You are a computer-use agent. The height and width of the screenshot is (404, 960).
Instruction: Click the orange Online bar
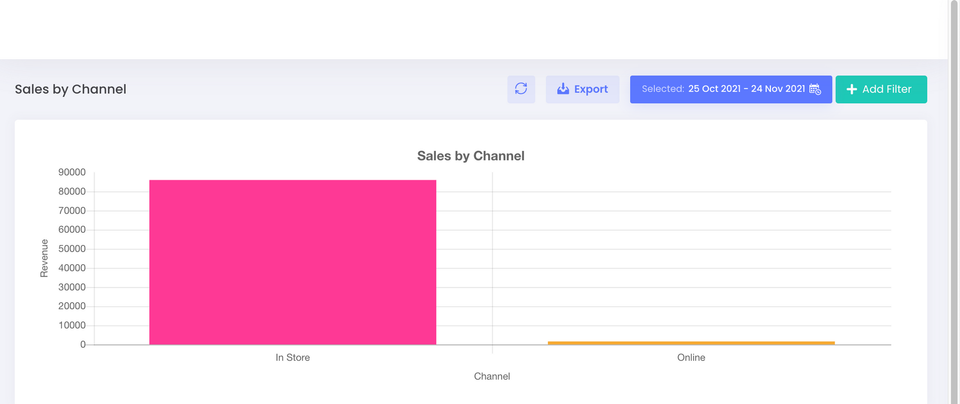click(x=691, y=343)
